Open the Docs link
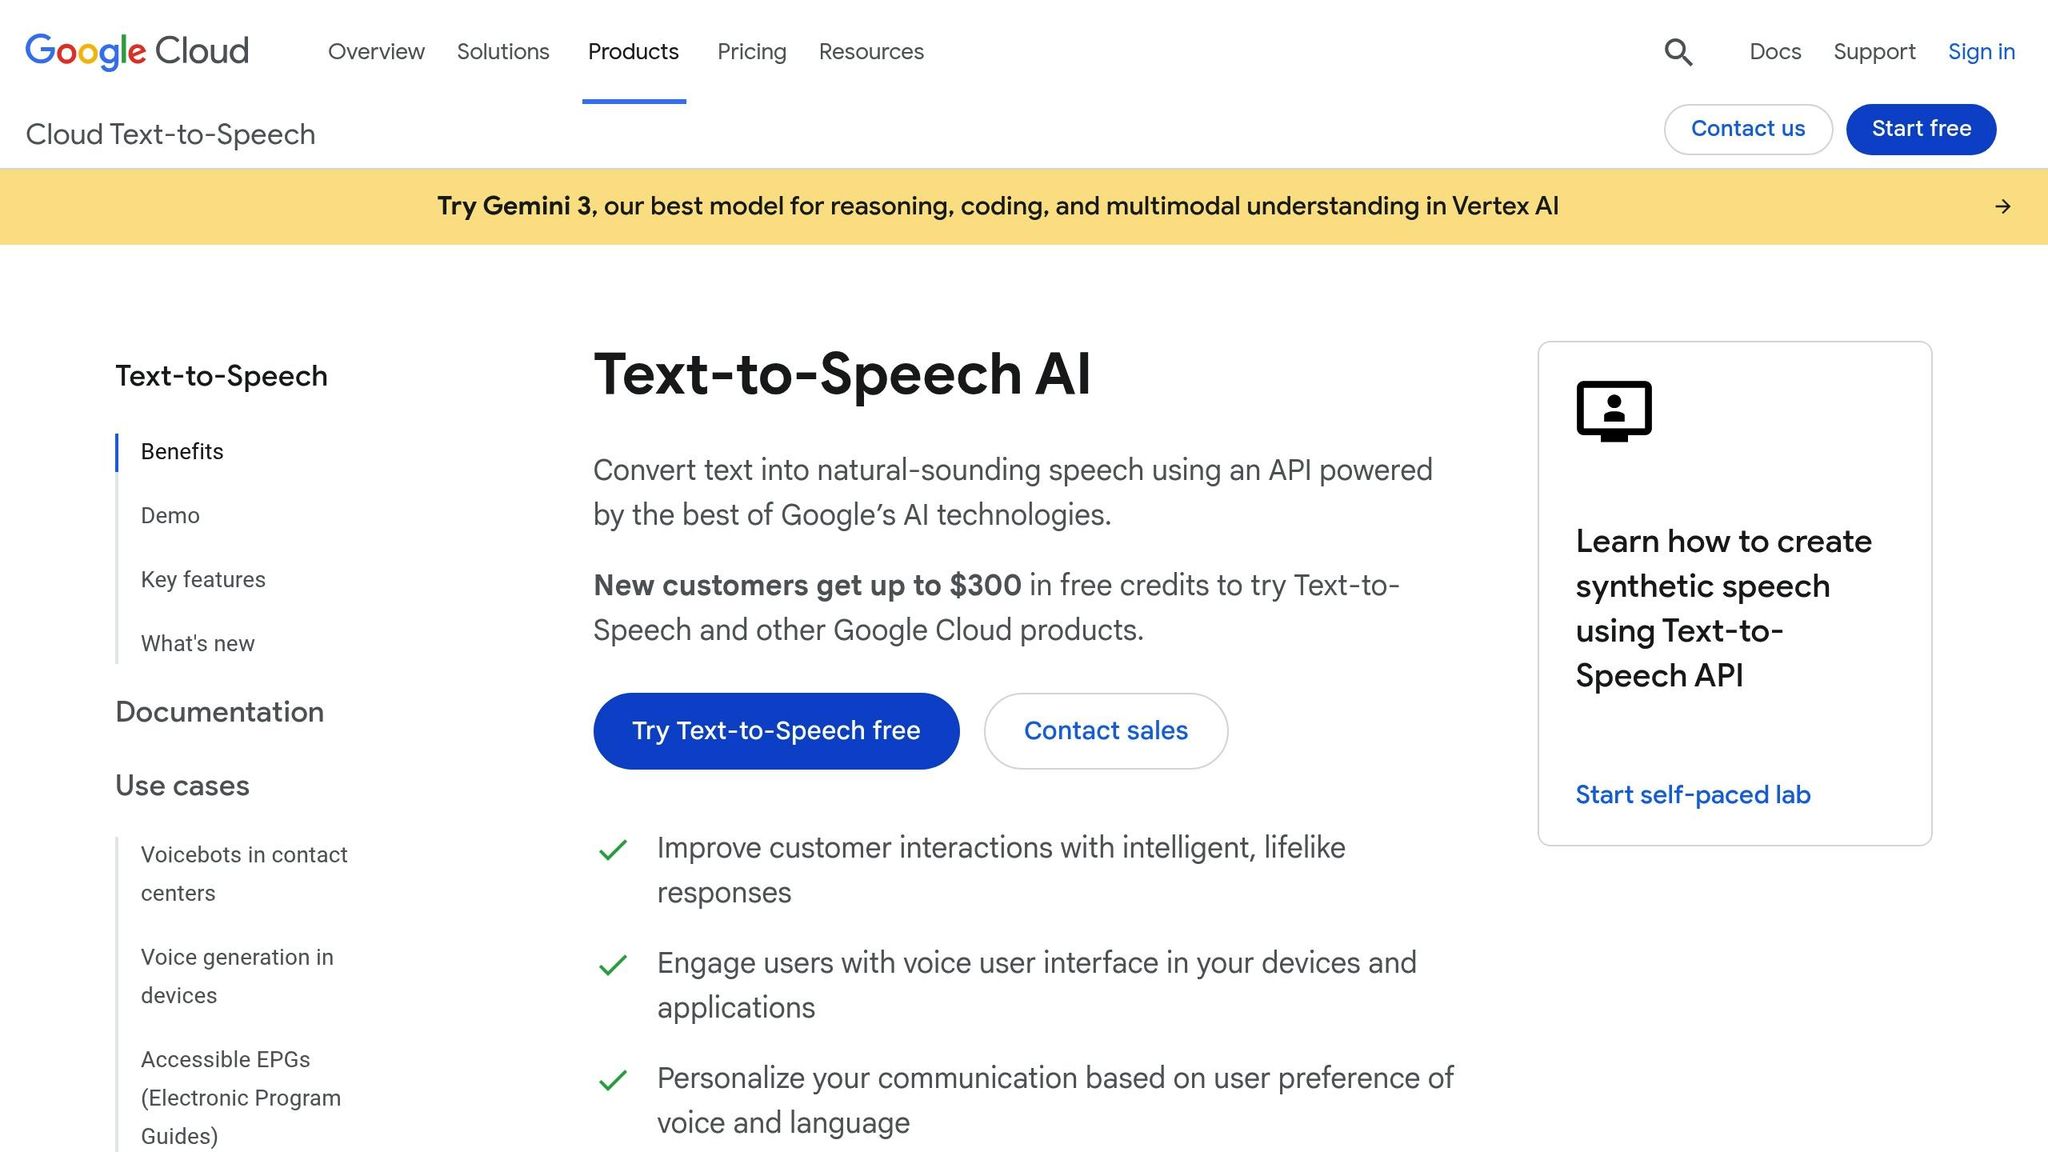Image resolution: width=2048 pixels, height=1152 pixels. pyautogui.click(x=1775, y=52)
